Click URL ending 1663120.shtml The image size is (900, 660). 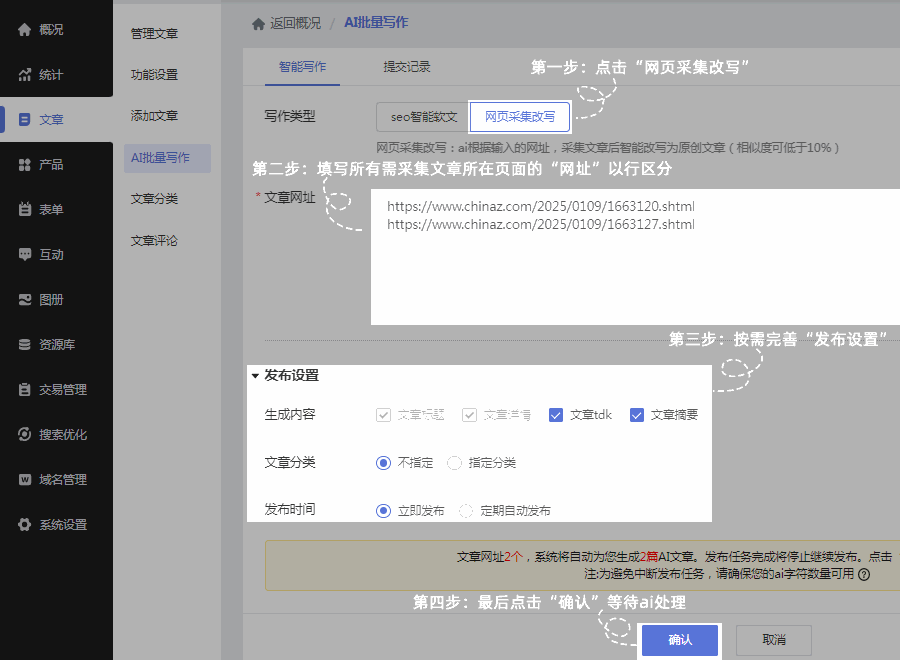[x=541, y=207]
